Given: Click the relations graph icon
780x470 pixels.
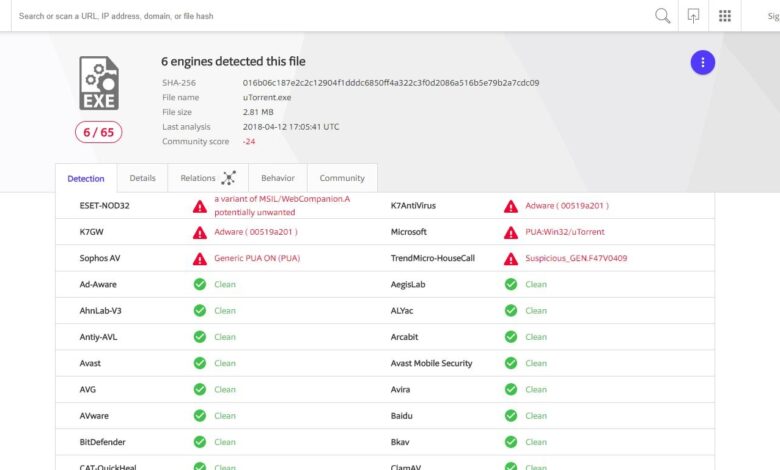Looking at the screenshot, I should pyautogui.click(x=229, y=178).
